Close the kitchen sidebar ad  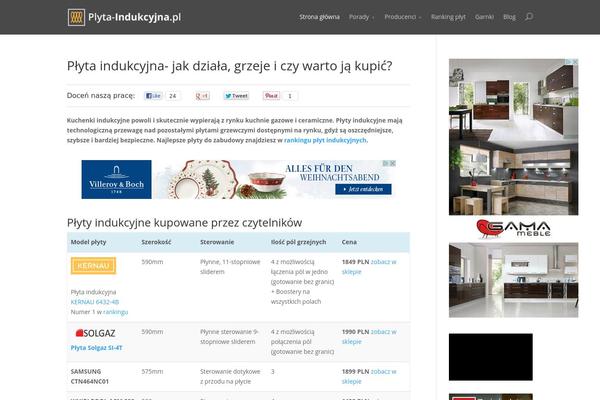coord(575,62)
